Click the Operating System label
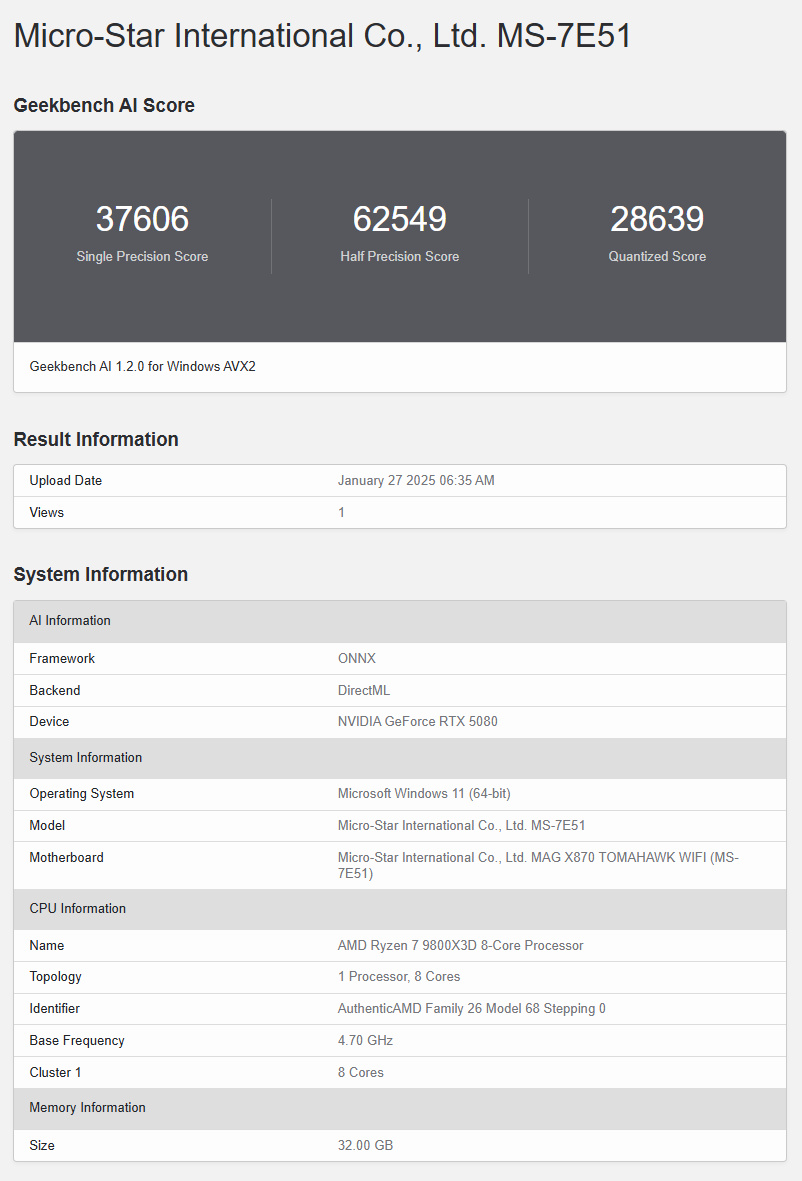 [x=81, y=794]
